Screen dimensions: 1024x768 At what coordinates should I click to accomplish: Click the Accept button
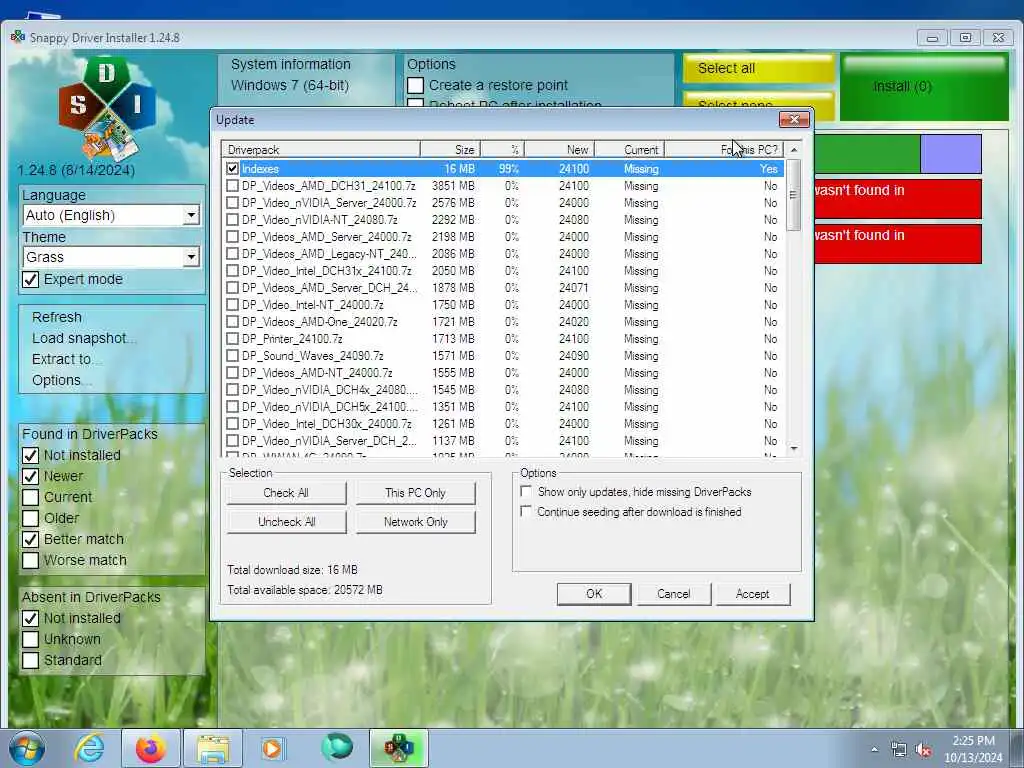tap(752, 594)
